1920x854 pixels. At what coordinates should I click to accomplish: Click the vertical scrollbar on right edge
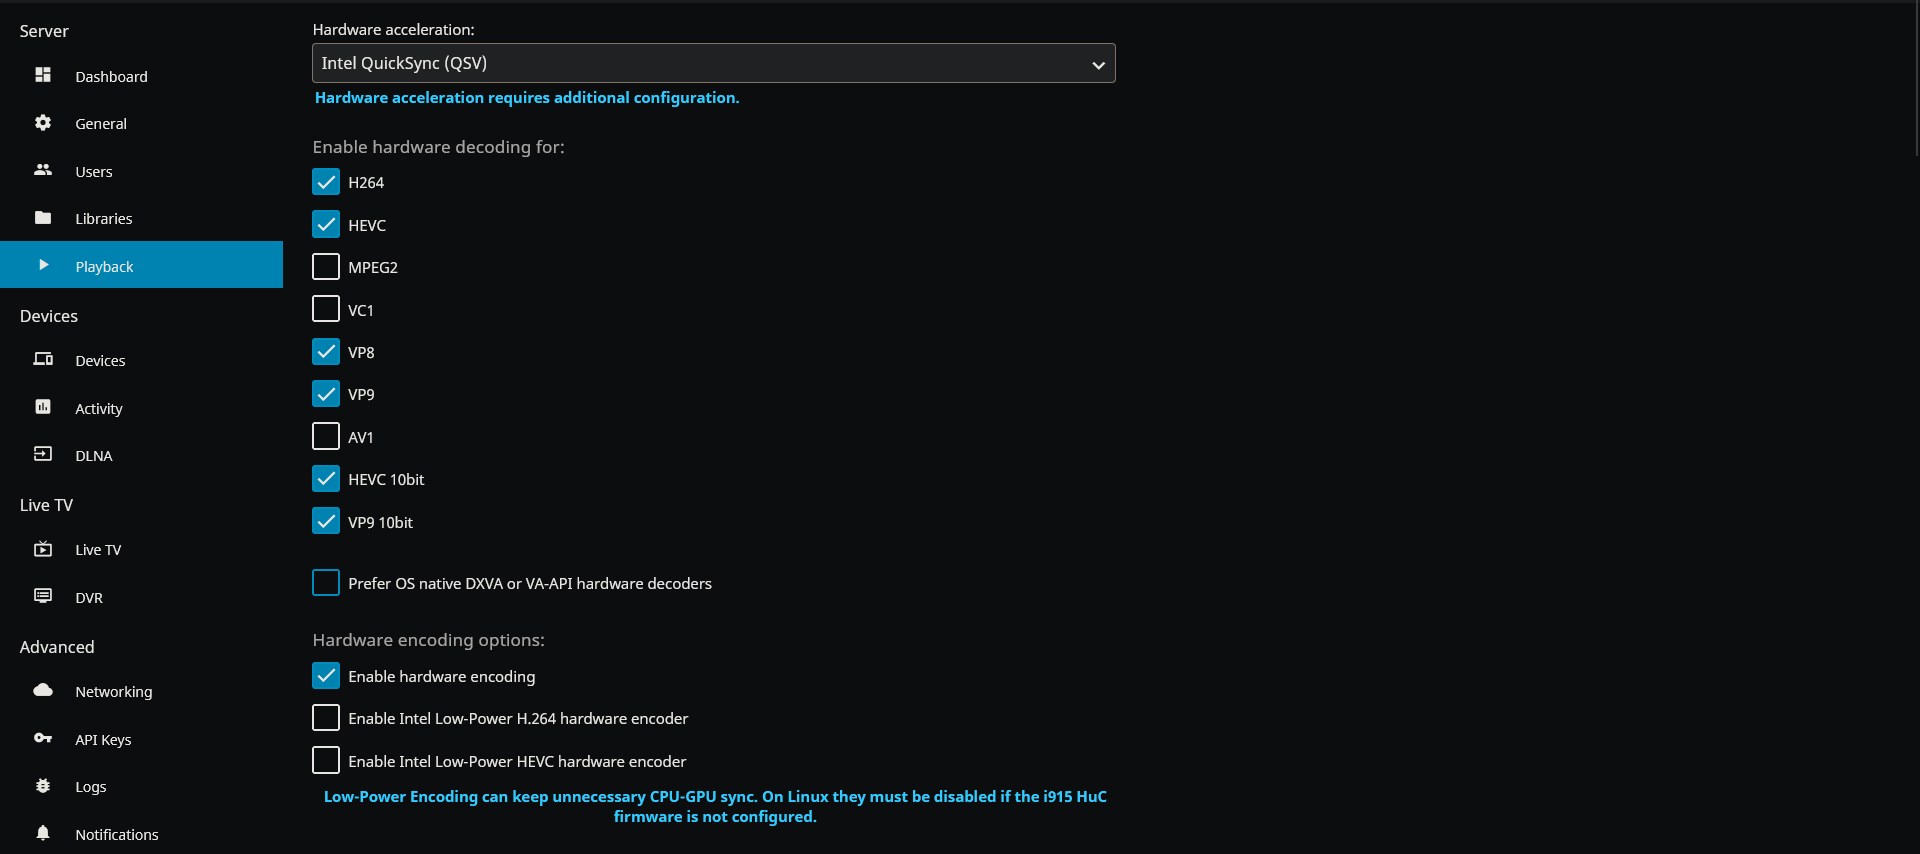[x=1914, y=80]
